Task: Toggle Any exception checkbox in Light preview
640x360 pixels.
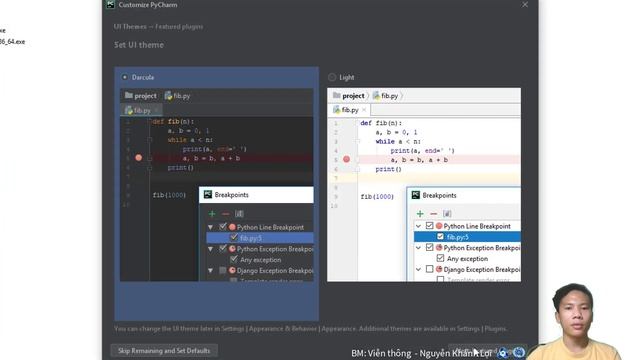Action: 440,258
